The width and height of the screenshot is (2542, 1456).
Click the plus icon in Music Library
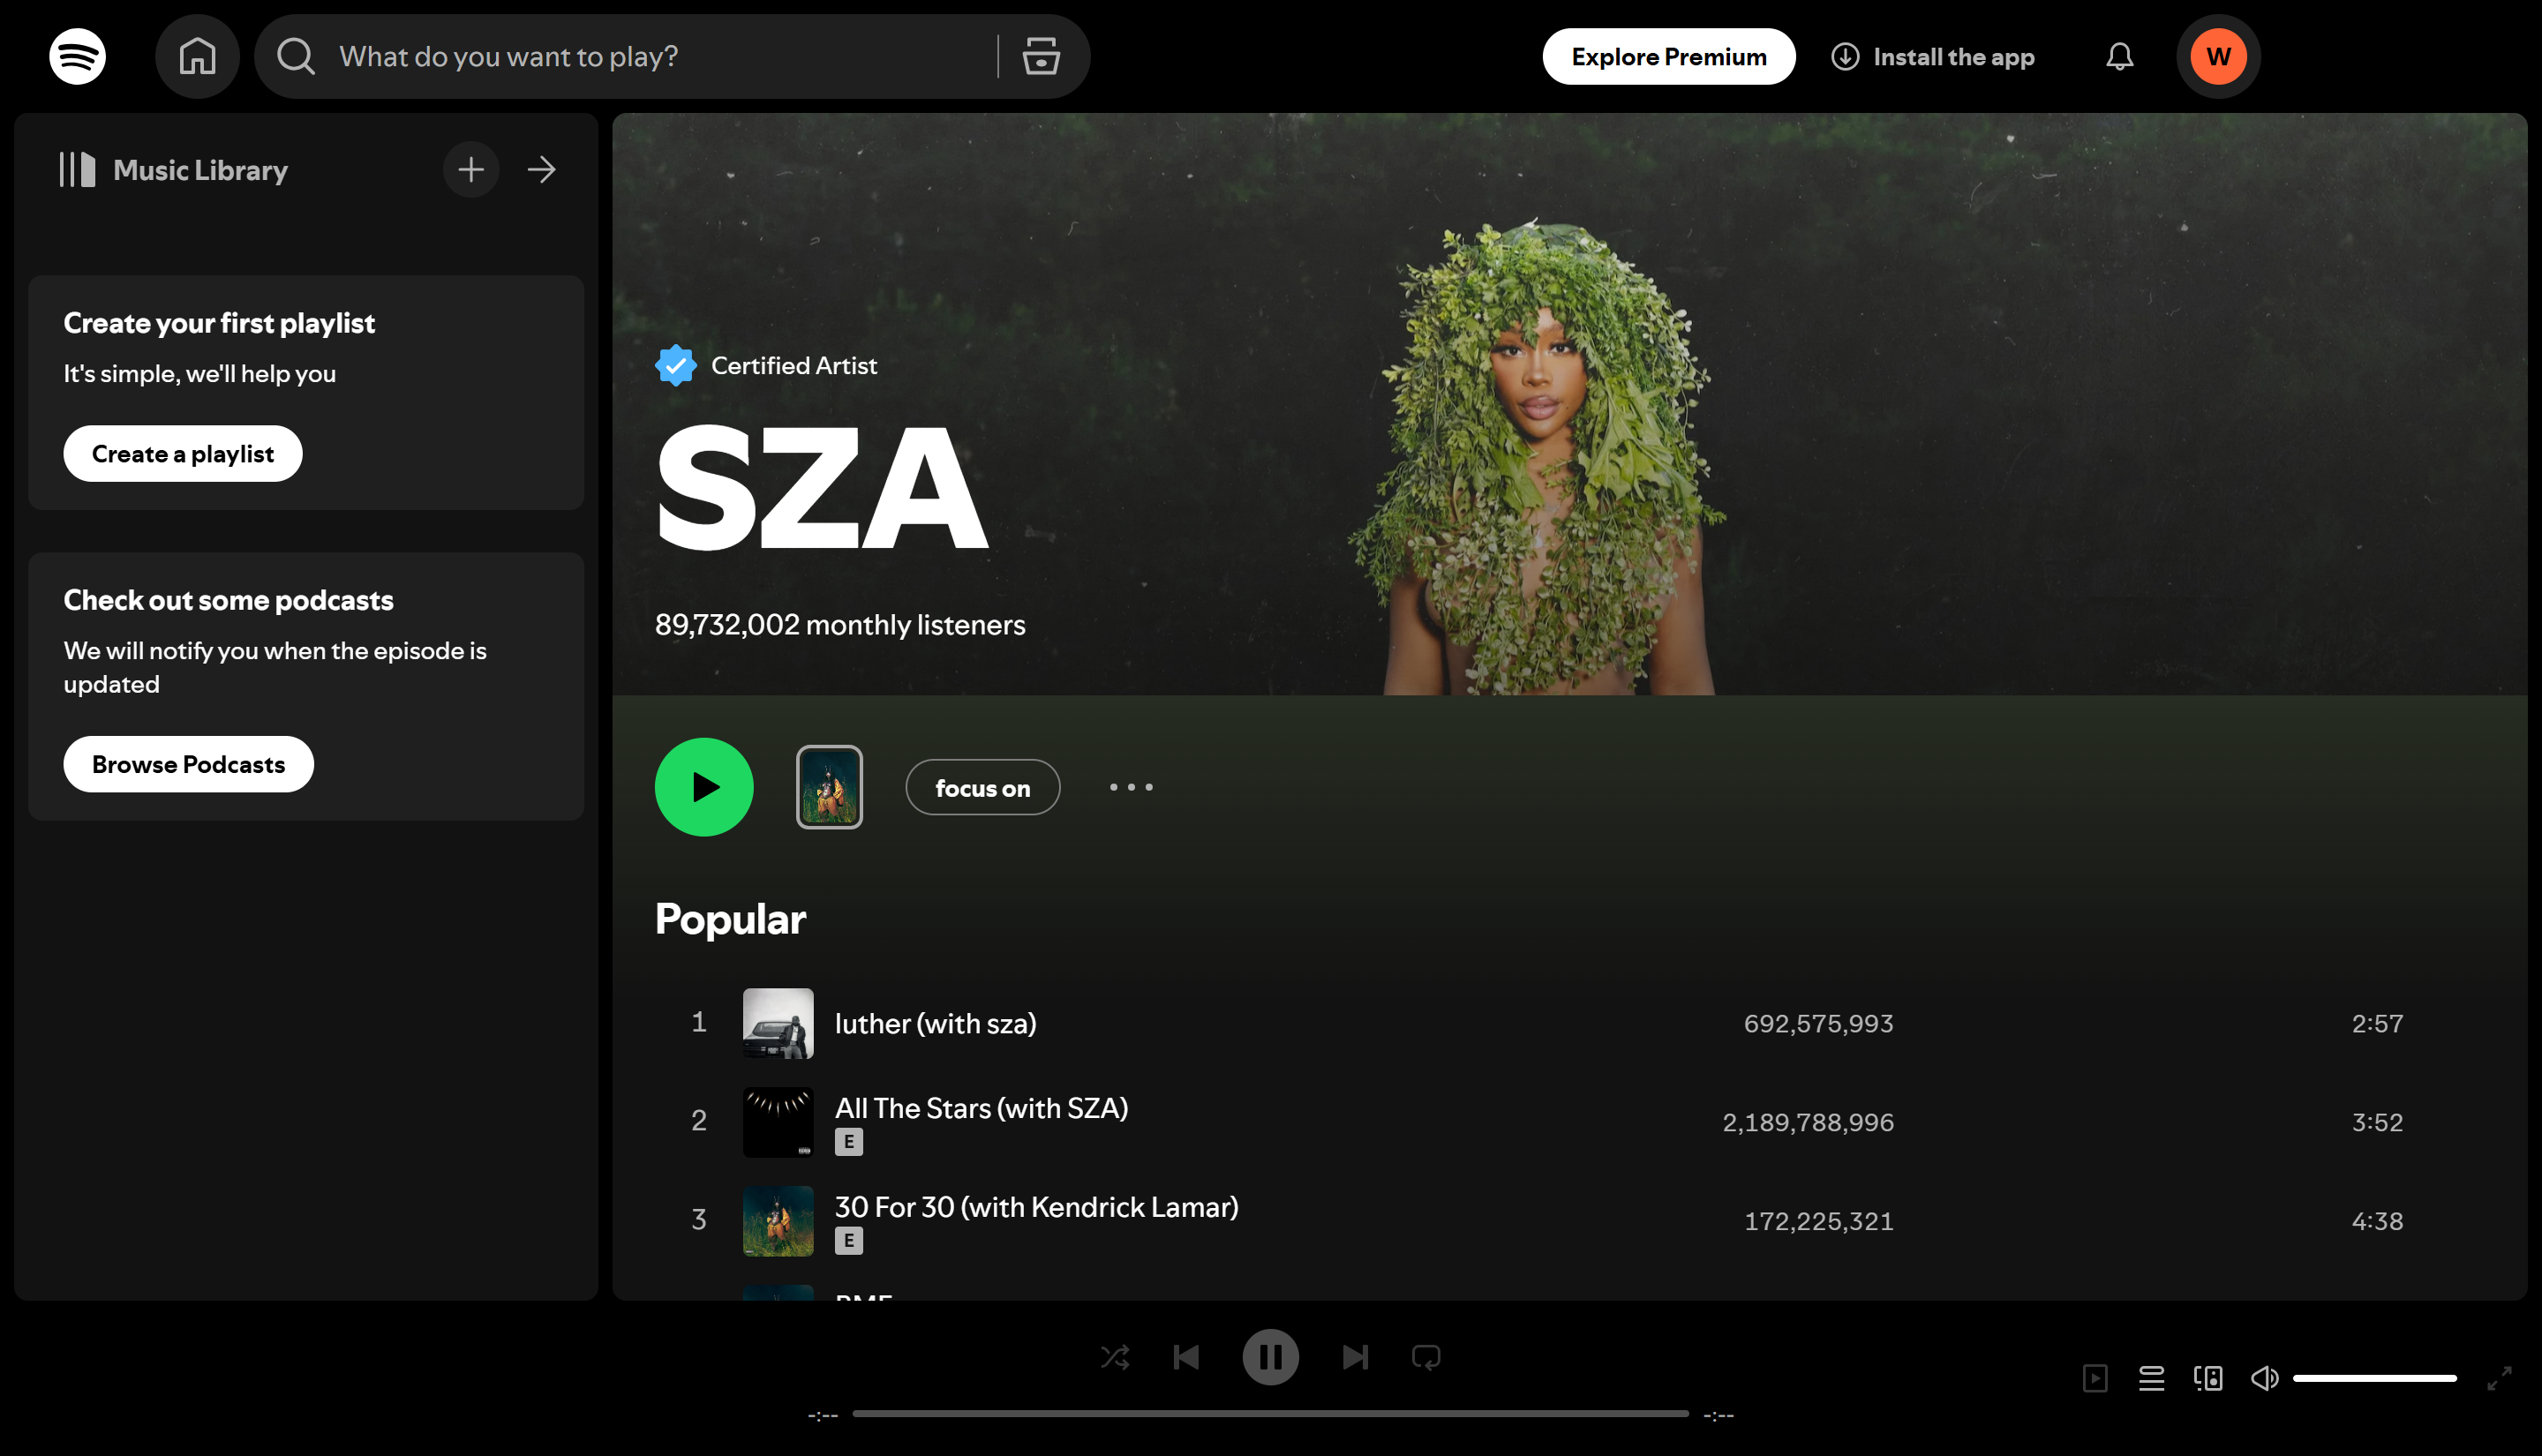[x=471, y=169]
